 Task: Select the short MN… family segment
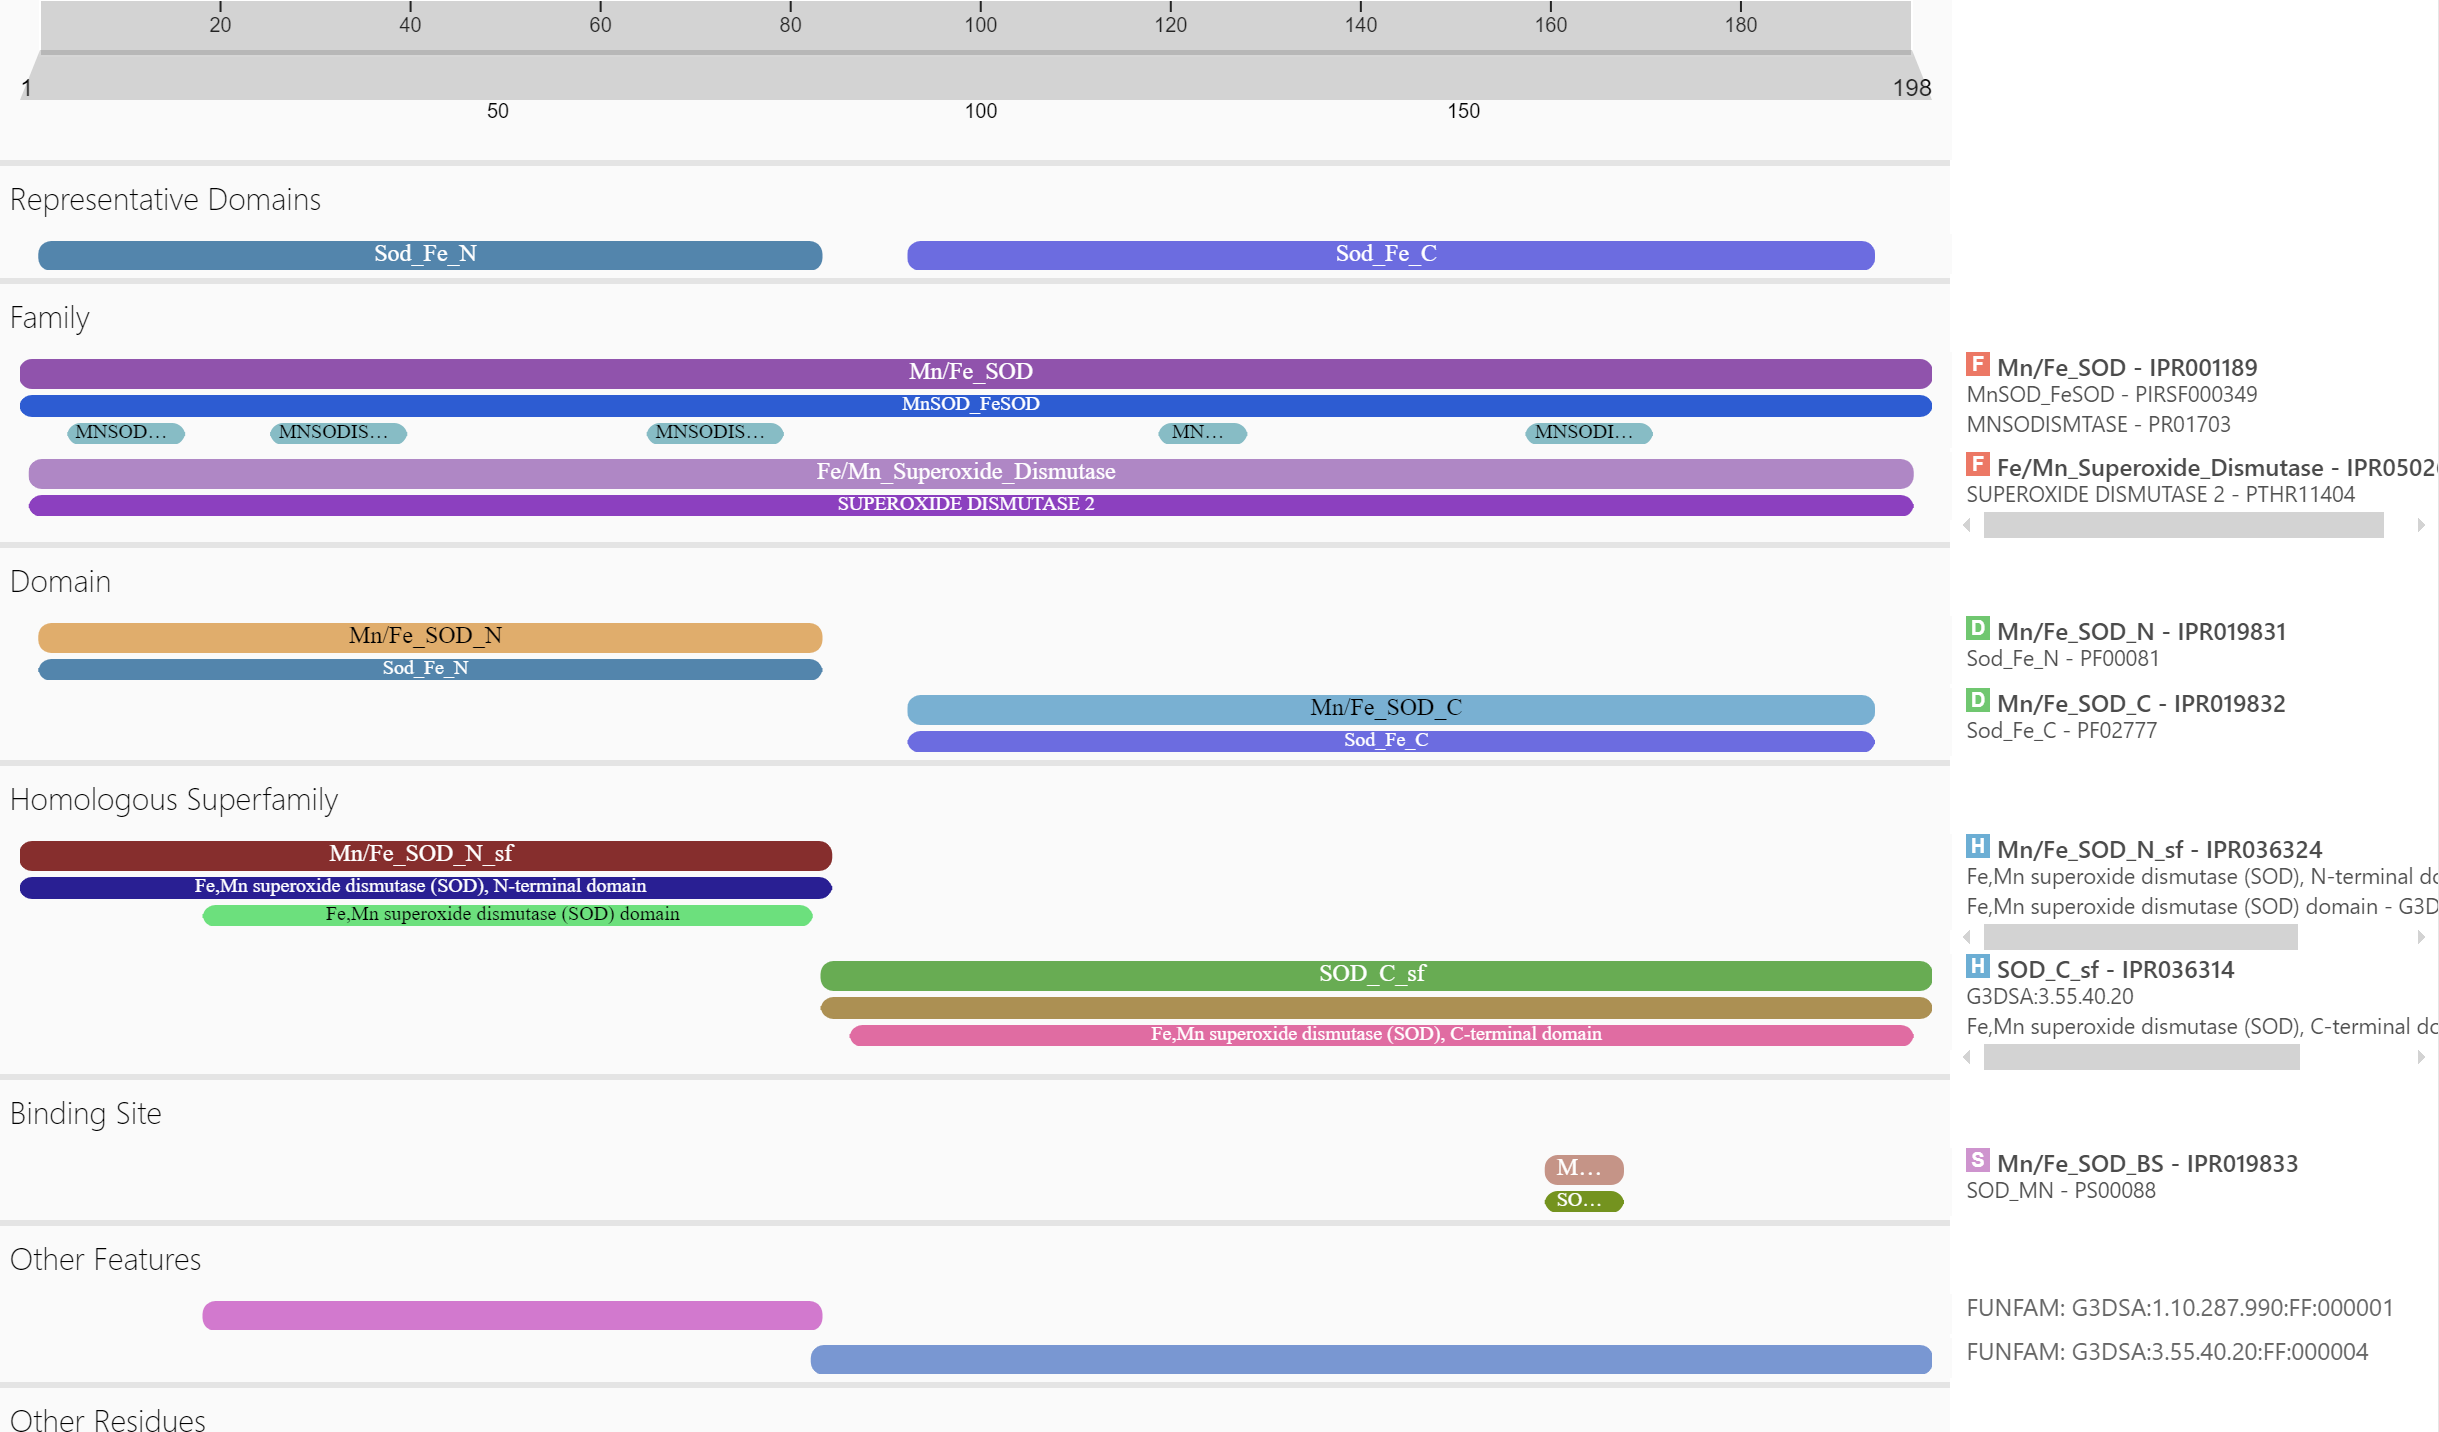click(x=1202, y=433)
